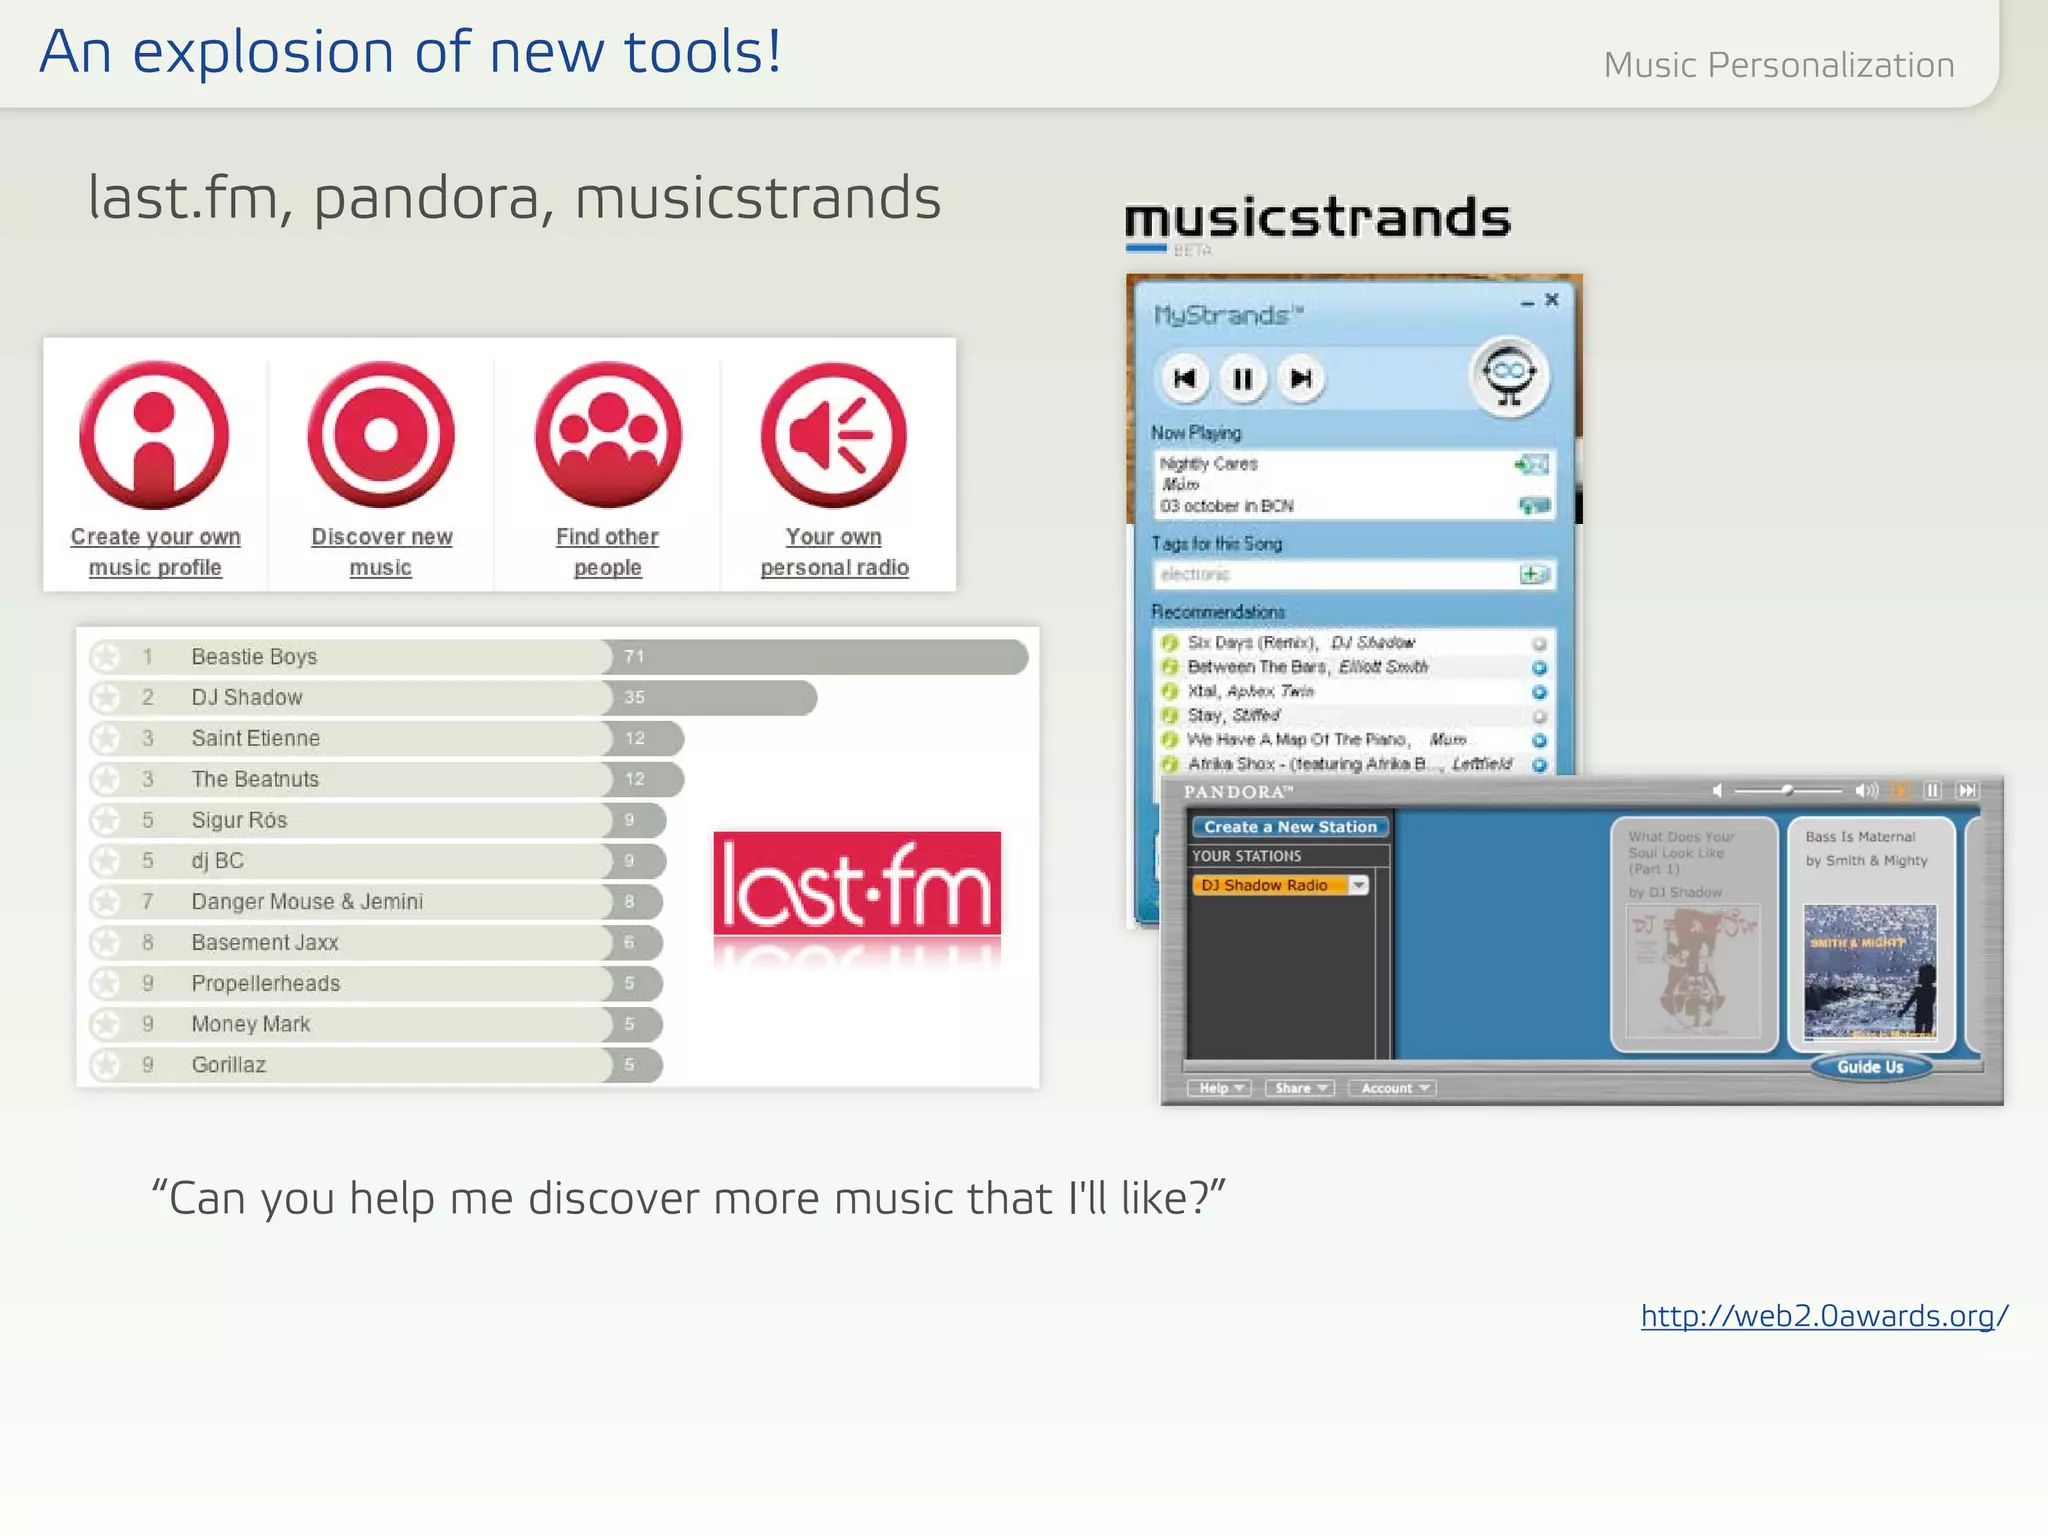Pause playback in MyStrands player
The height and width of the screenshot is (1536, 2048).
[1243, 378]
